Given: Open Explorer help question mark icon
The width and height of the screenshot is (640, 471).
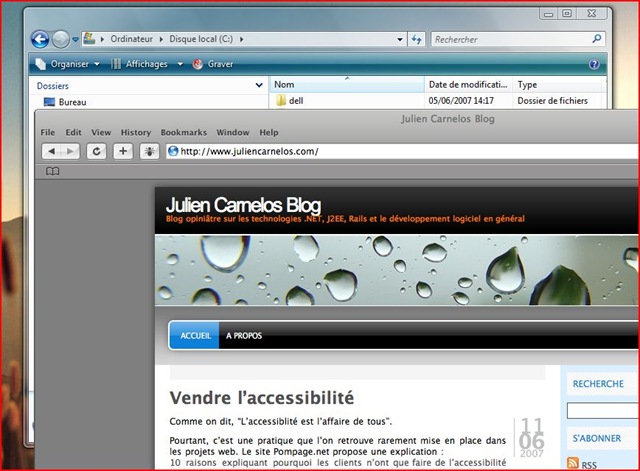Looking at the screenshot, I should [594, 64].
